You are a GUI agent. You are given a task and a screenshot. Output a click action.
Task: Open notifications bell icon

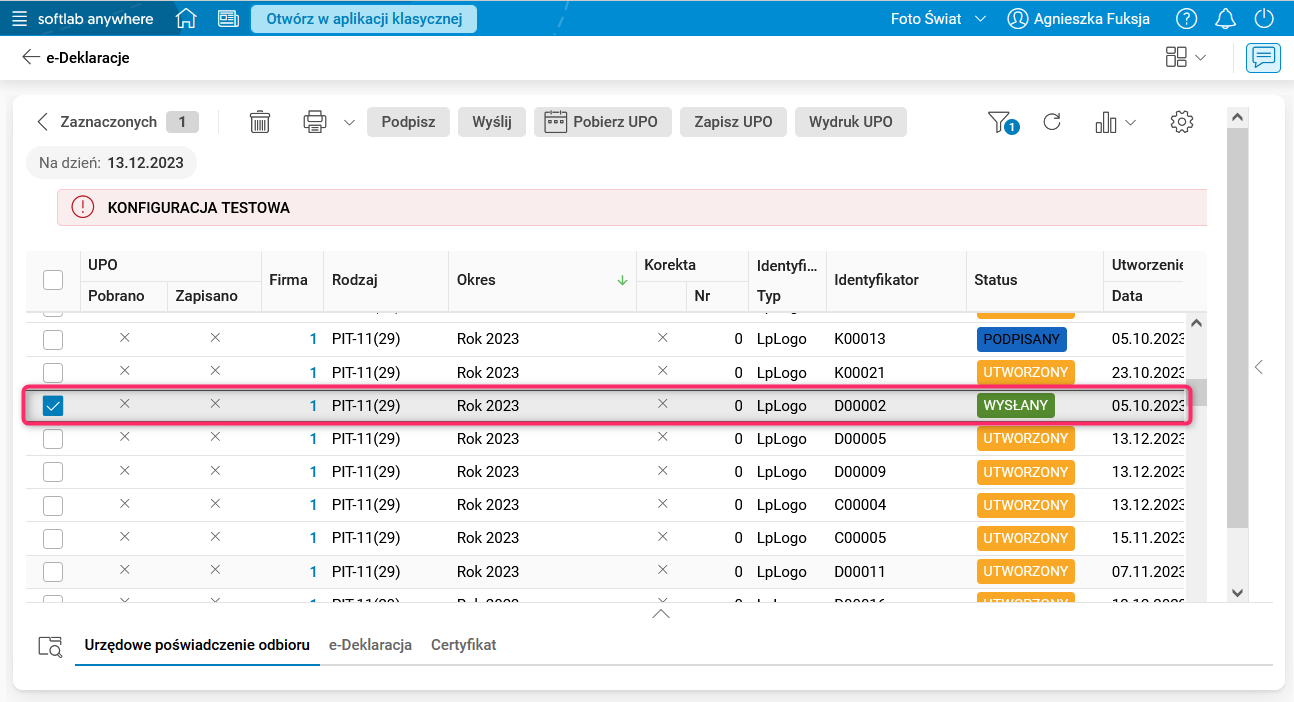click(1225, 18)
